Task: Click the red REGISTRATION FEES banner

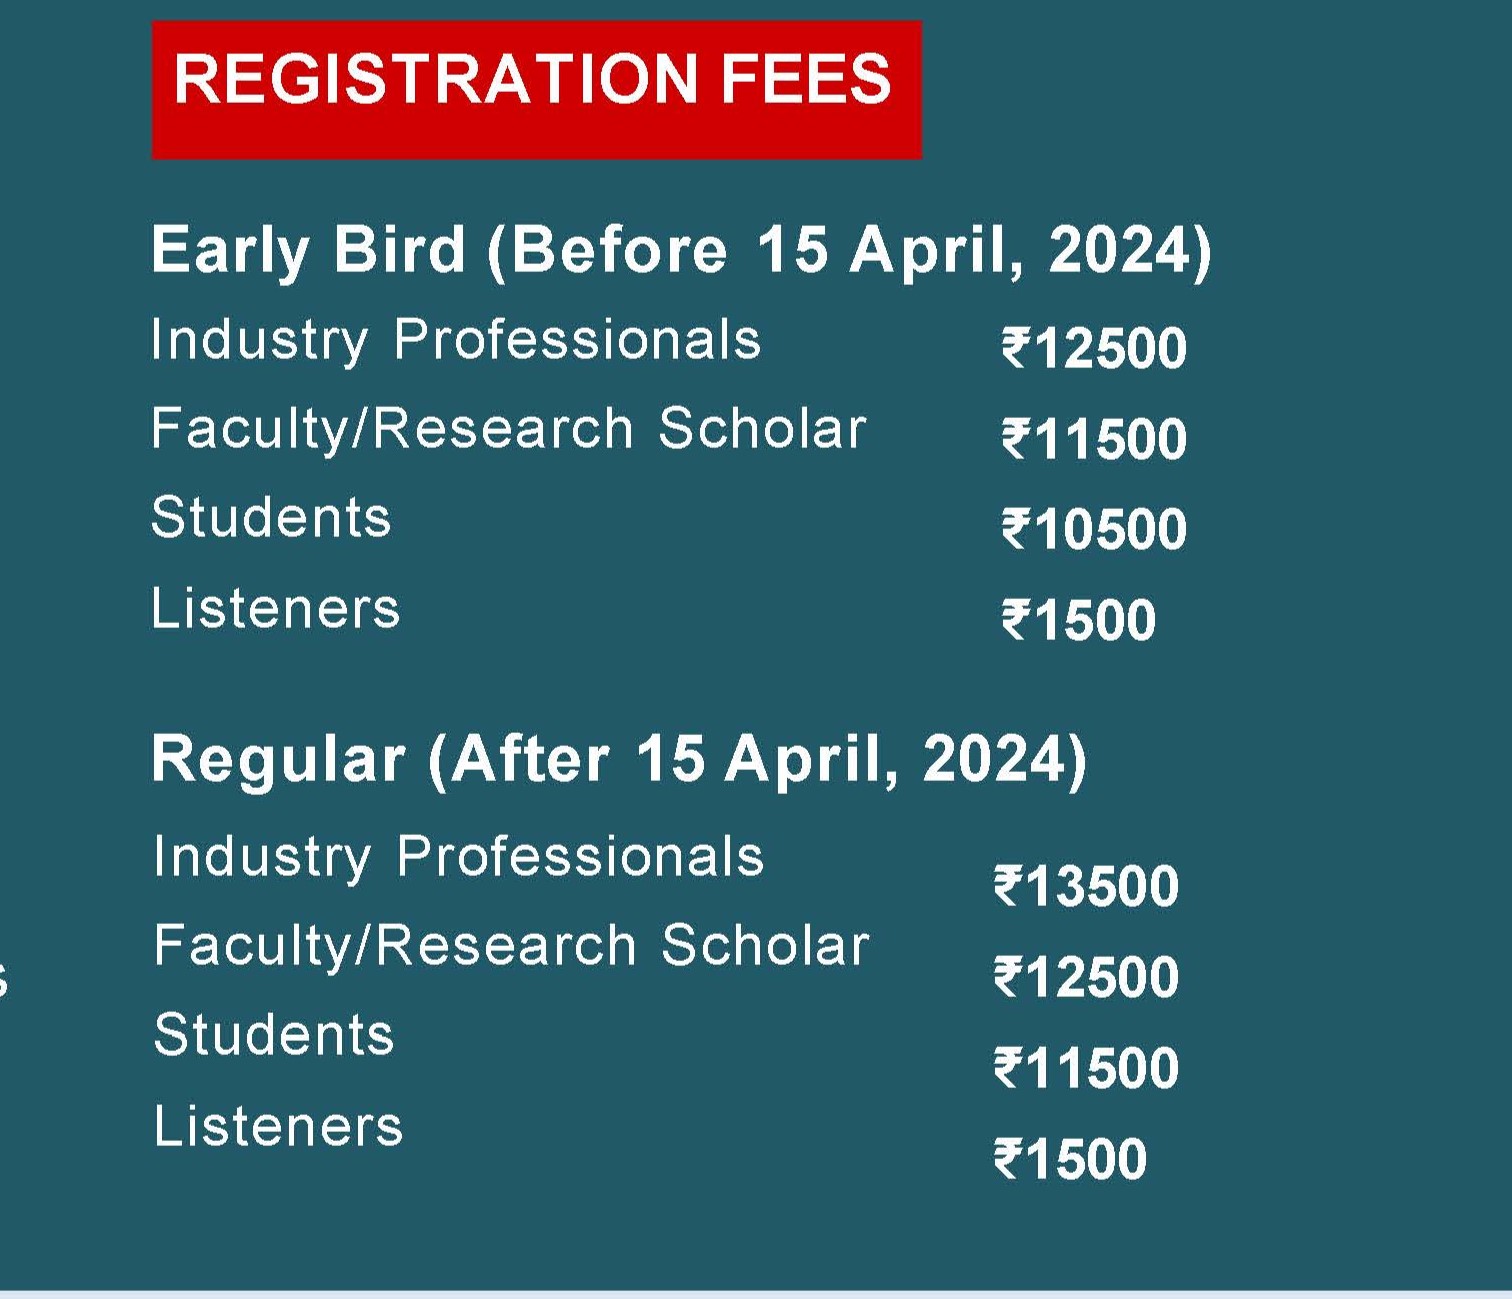Action: point(536,90)
